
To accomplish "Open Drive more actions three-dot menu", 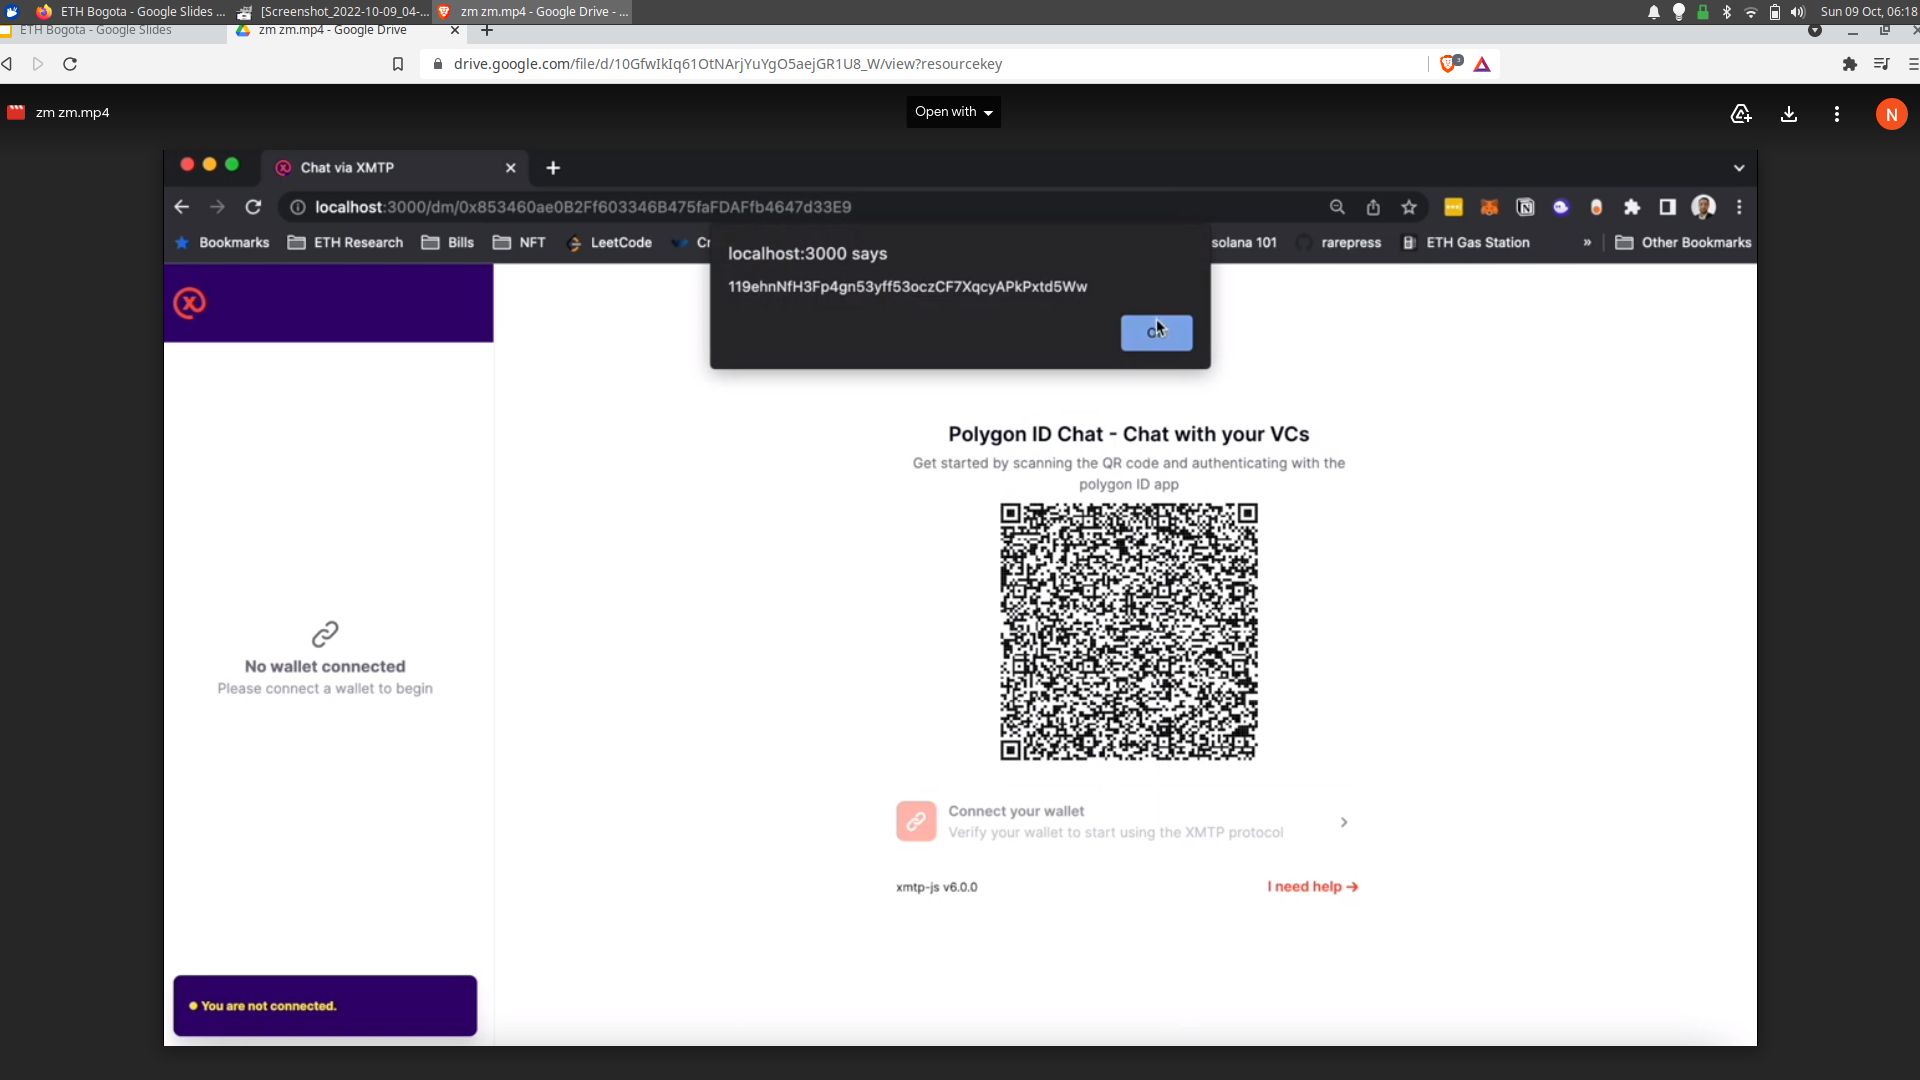I will pos(1837,114).
